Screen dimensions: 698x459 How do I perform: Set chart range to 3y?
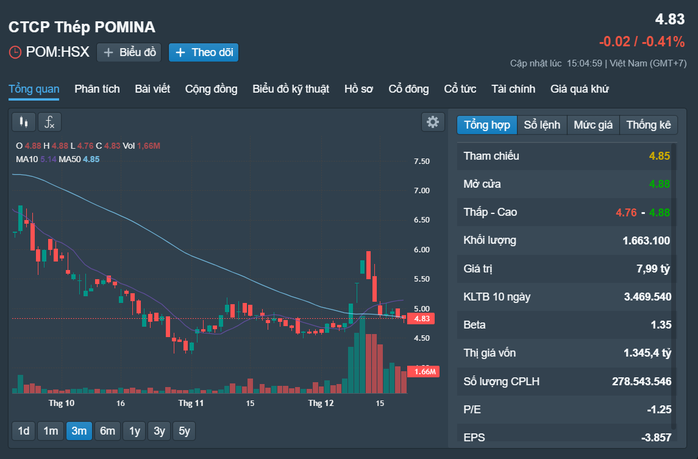click(x=159, y=431)
